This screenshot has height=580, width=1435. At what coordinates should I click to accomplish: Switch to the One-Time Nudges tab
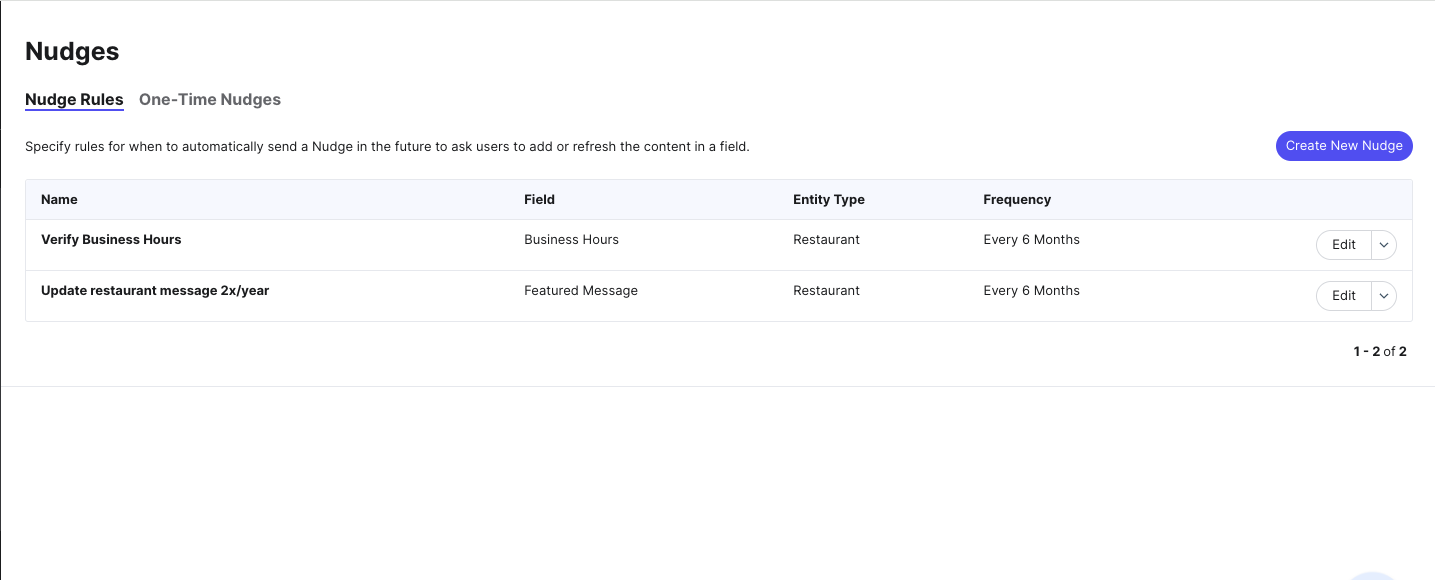pos(209,100)
